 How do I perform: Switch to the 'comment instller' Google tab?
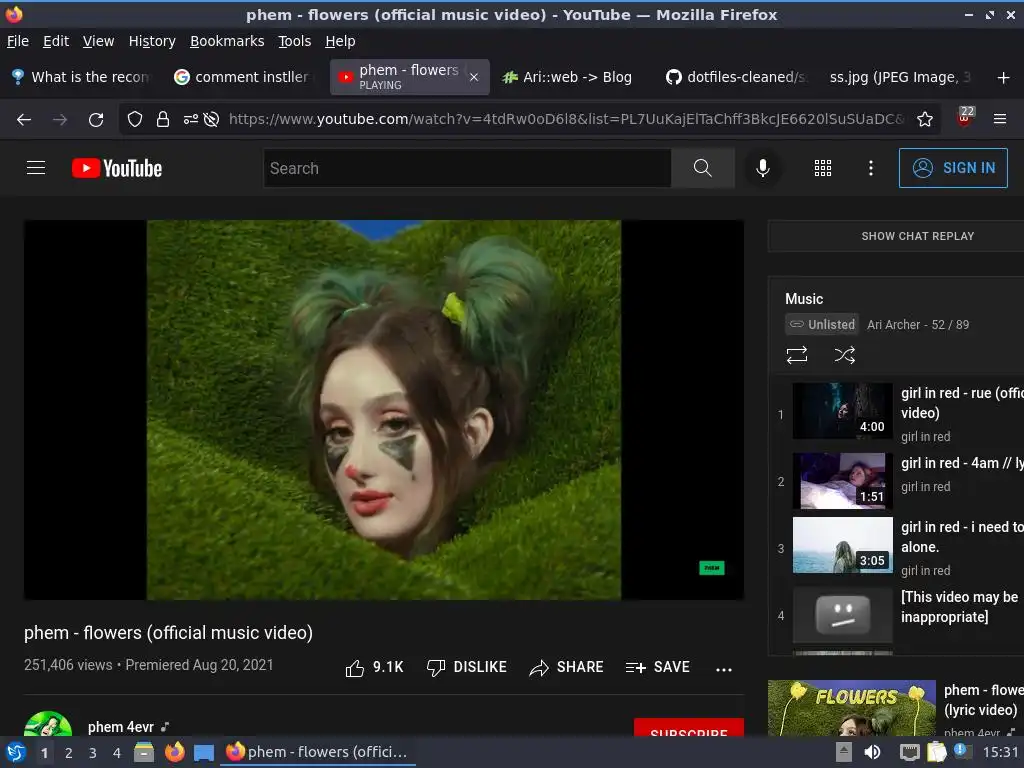[x=244, y=77]
